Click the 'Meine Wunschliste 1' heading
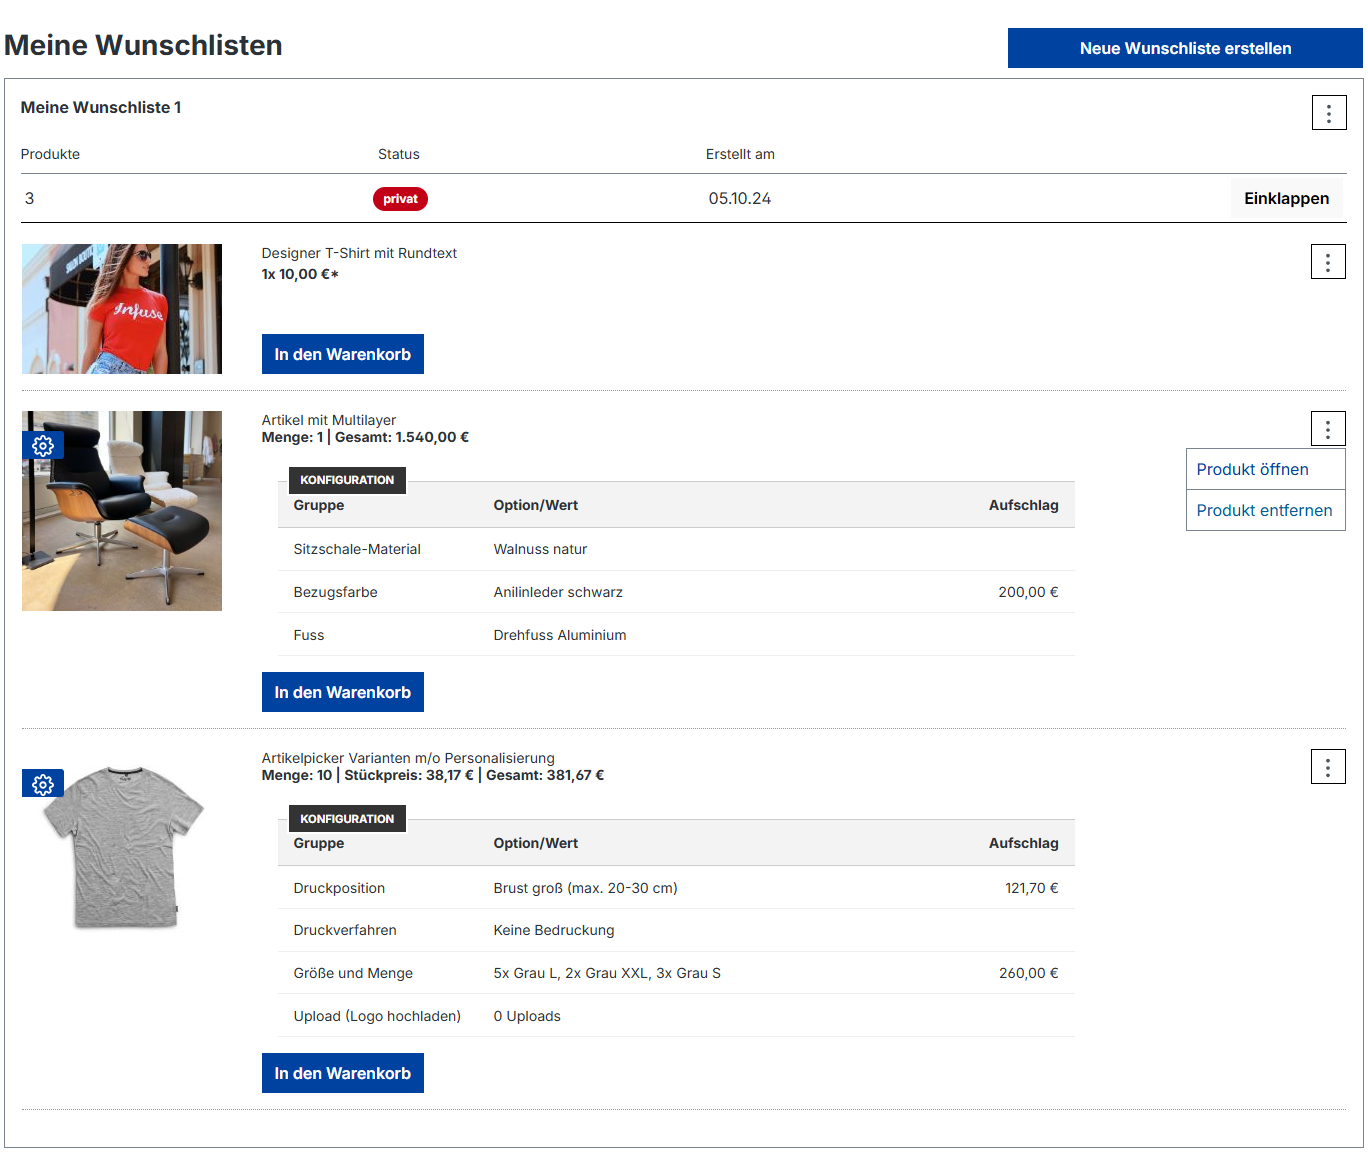 coord(101,107)
